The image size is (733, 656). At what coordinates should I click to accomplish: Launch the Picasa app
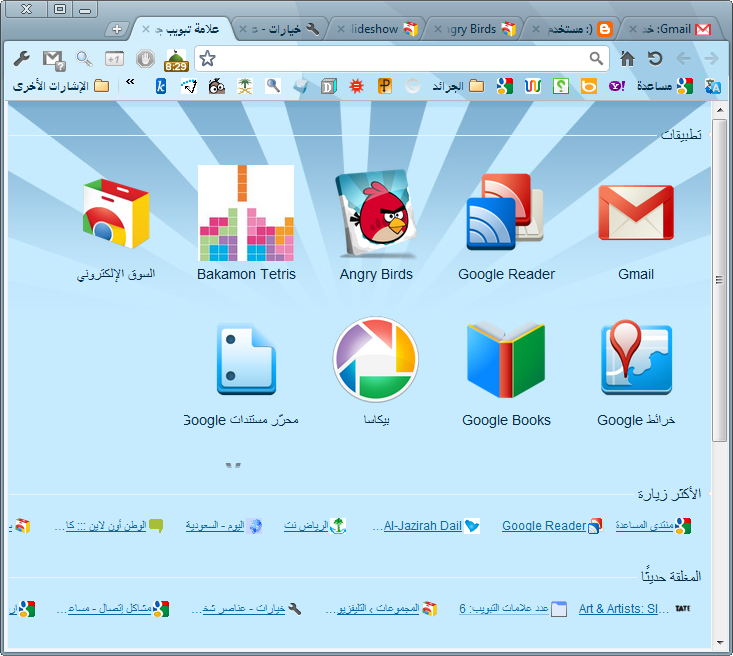376,372
